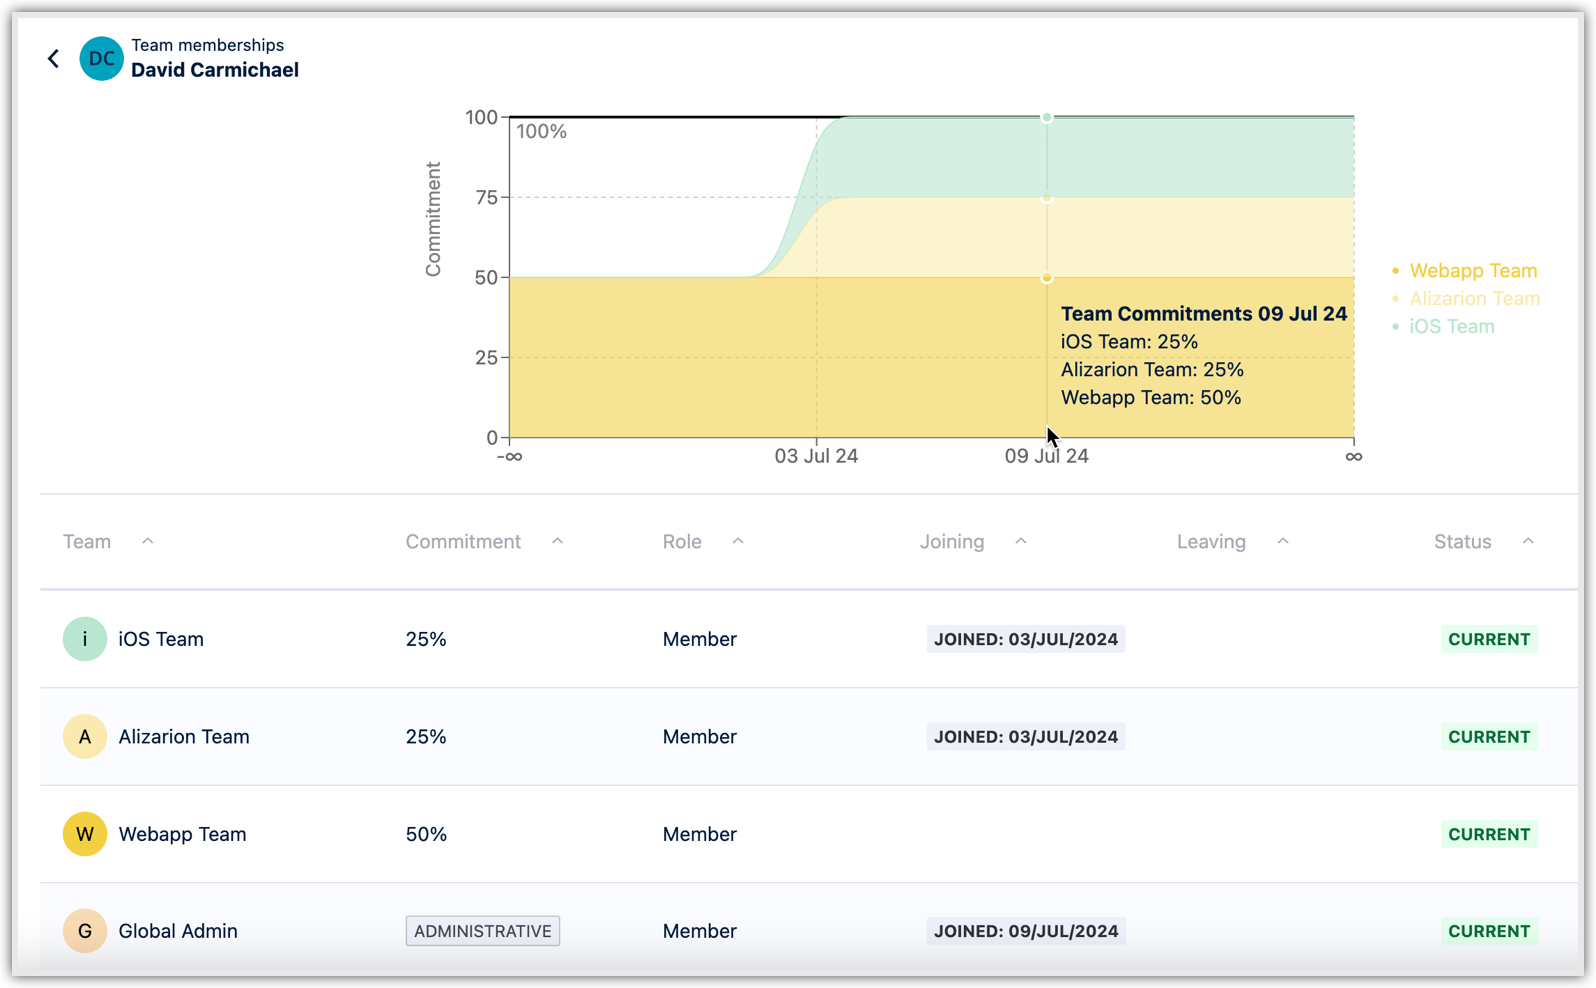
Task: Select the Webapp Team avatar icon
Action: pyautogui.click(x=85, y=834)
